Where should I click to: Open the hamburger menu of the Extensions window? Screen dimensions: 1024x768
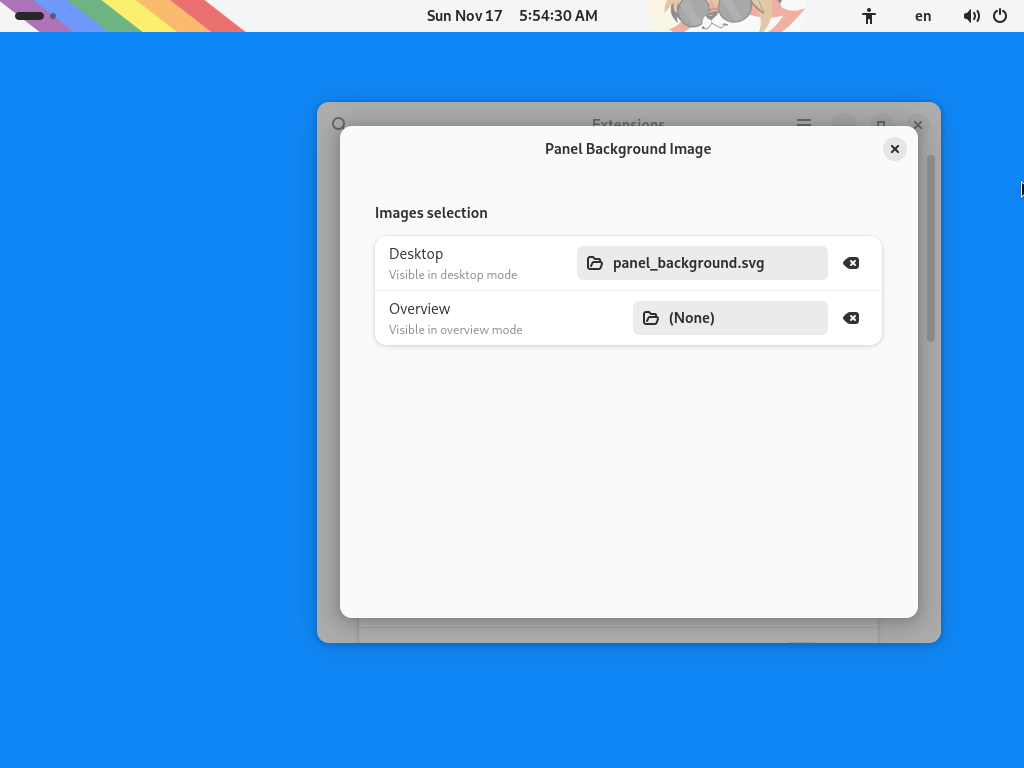tap(804, 124)
